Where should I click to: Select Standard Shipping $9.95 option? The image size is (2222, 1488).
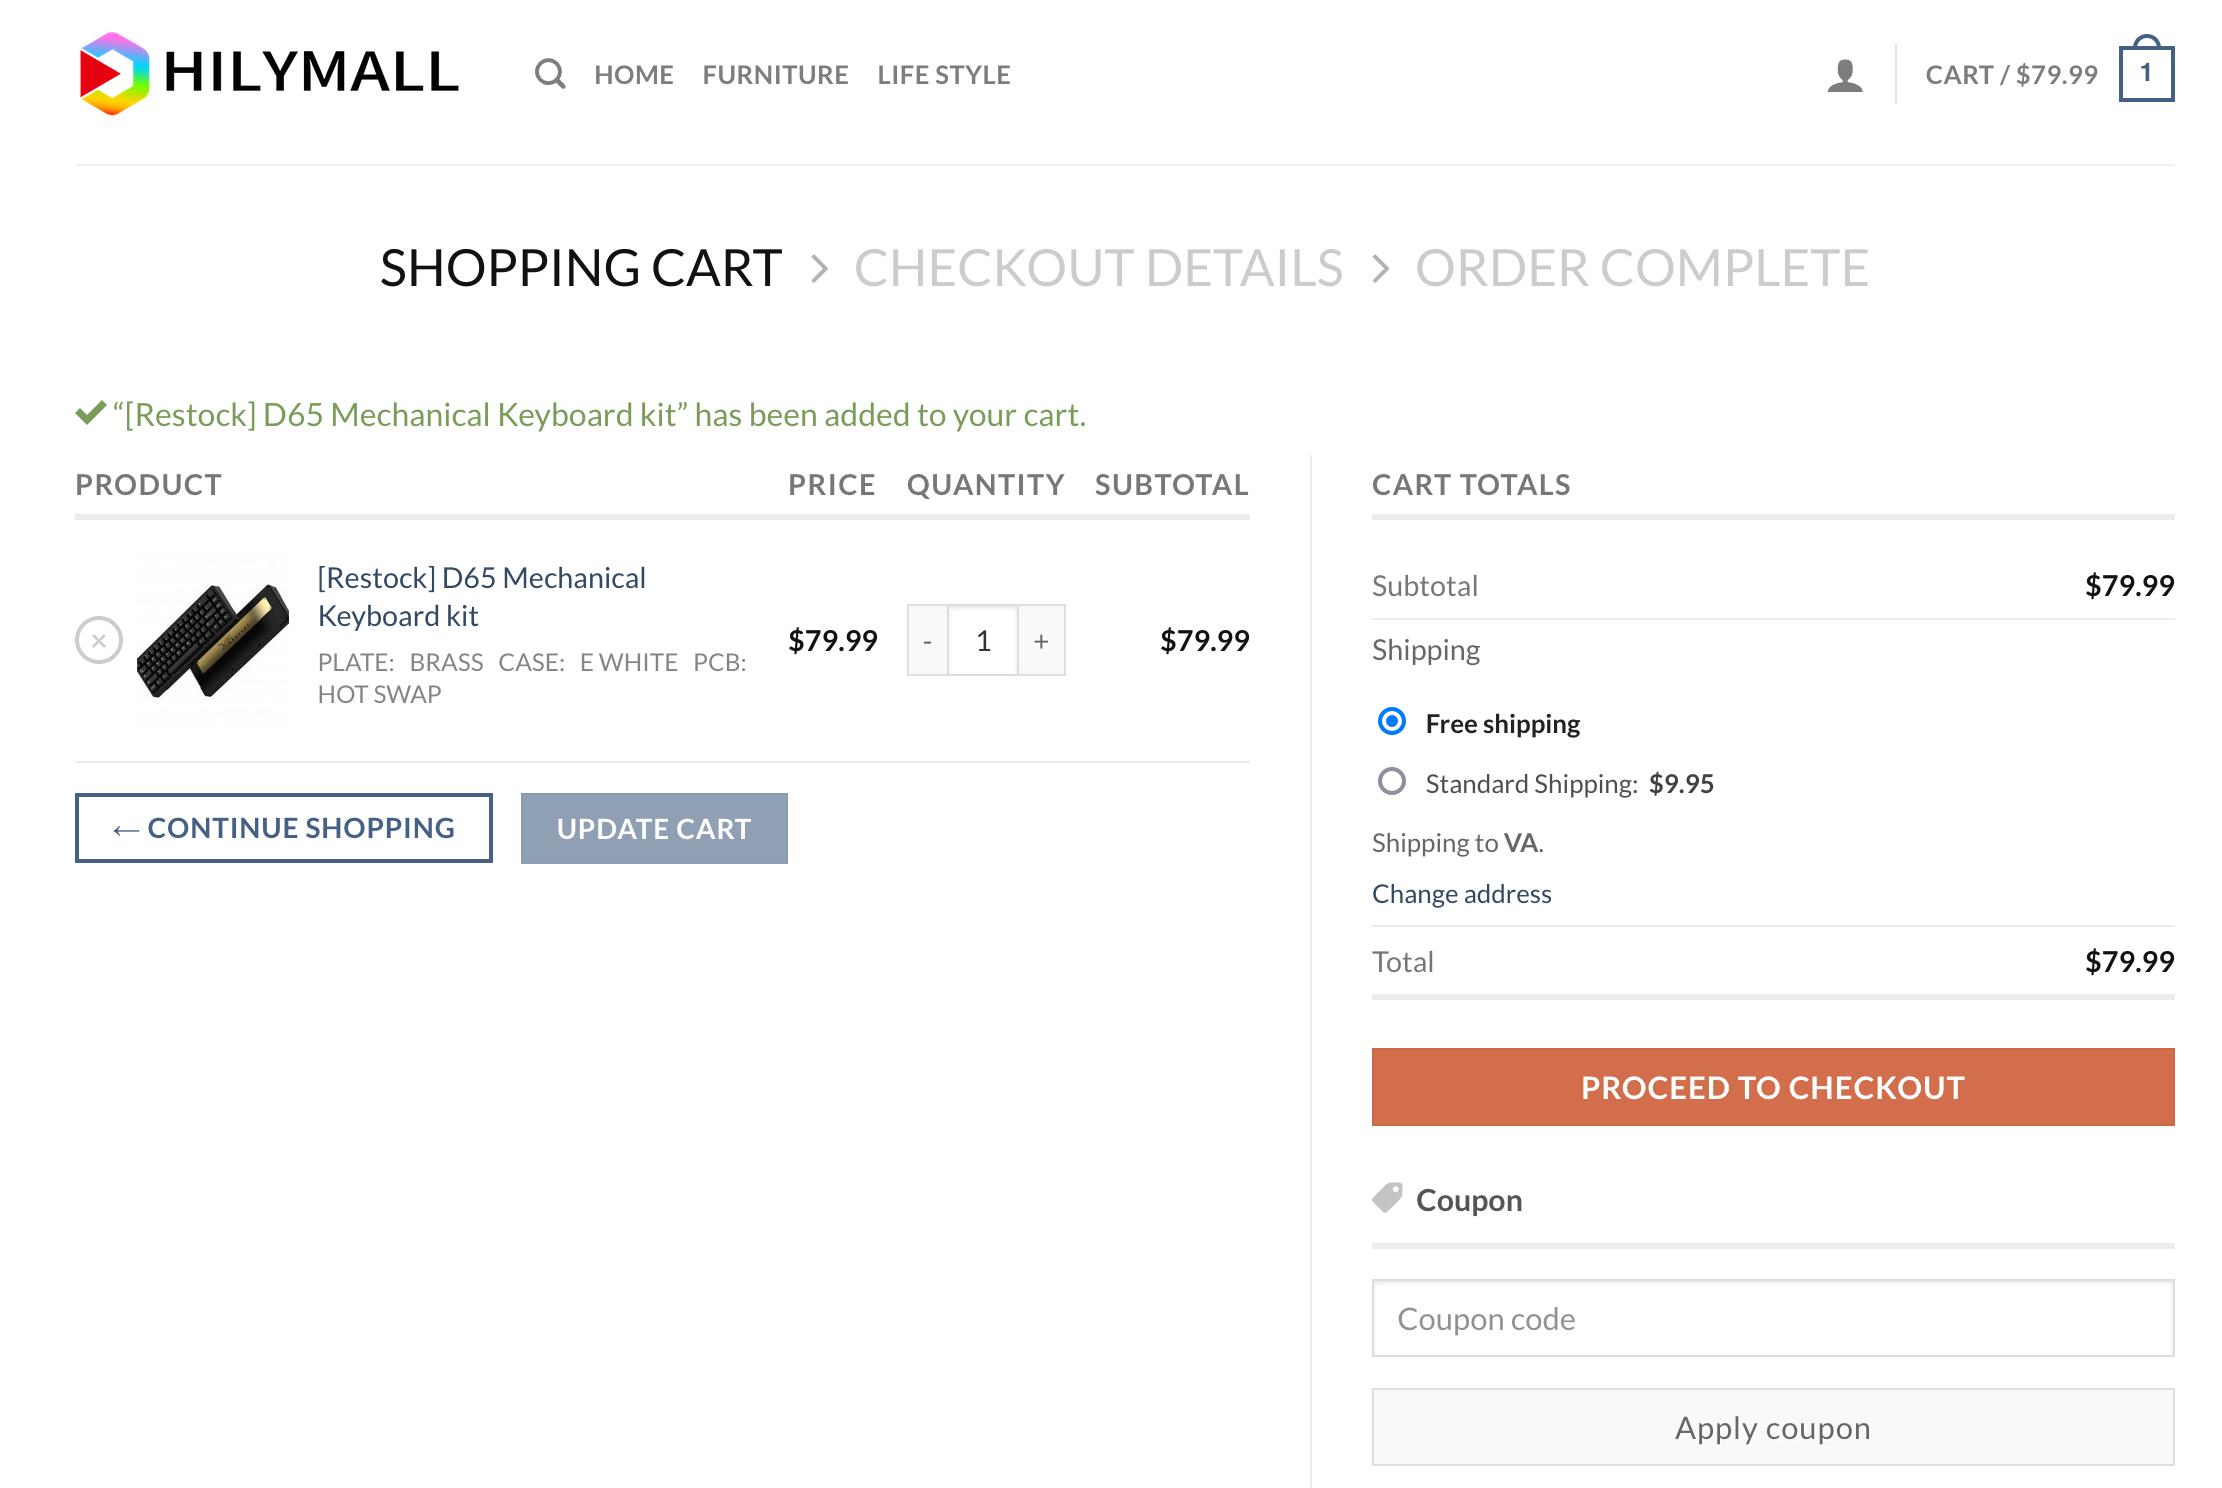click(x=1391, y=782)
